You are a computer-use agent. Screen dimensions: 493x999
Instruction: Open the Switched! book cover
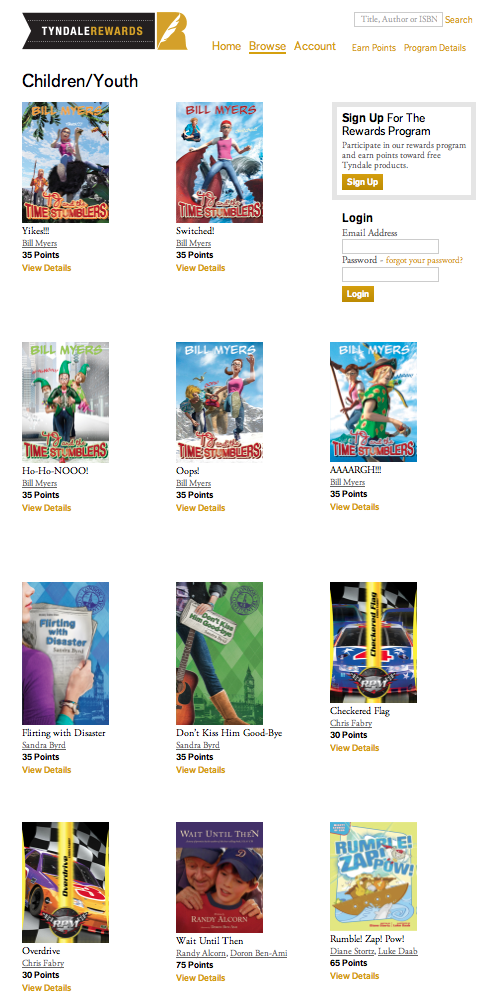tap(219, 162)
